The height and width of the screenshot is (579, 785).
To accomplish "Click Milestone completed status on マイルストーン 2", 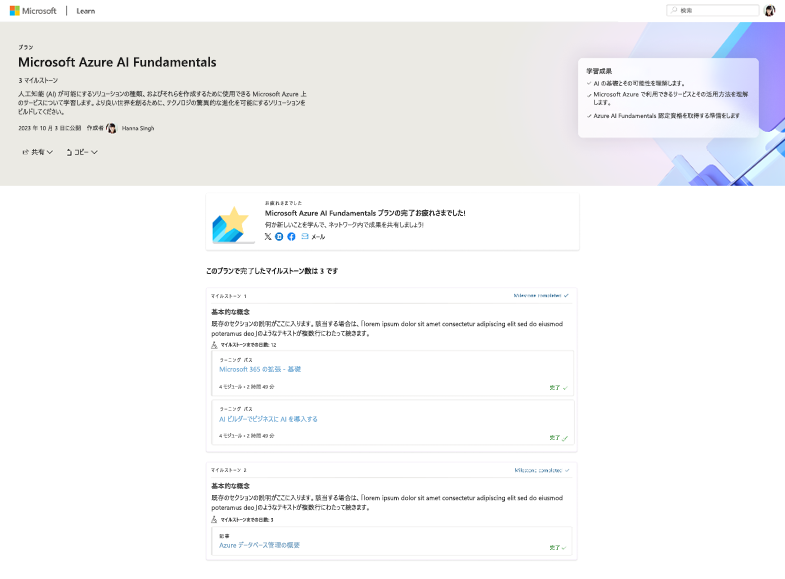I will pyautogui.click(x=542, y=470).
